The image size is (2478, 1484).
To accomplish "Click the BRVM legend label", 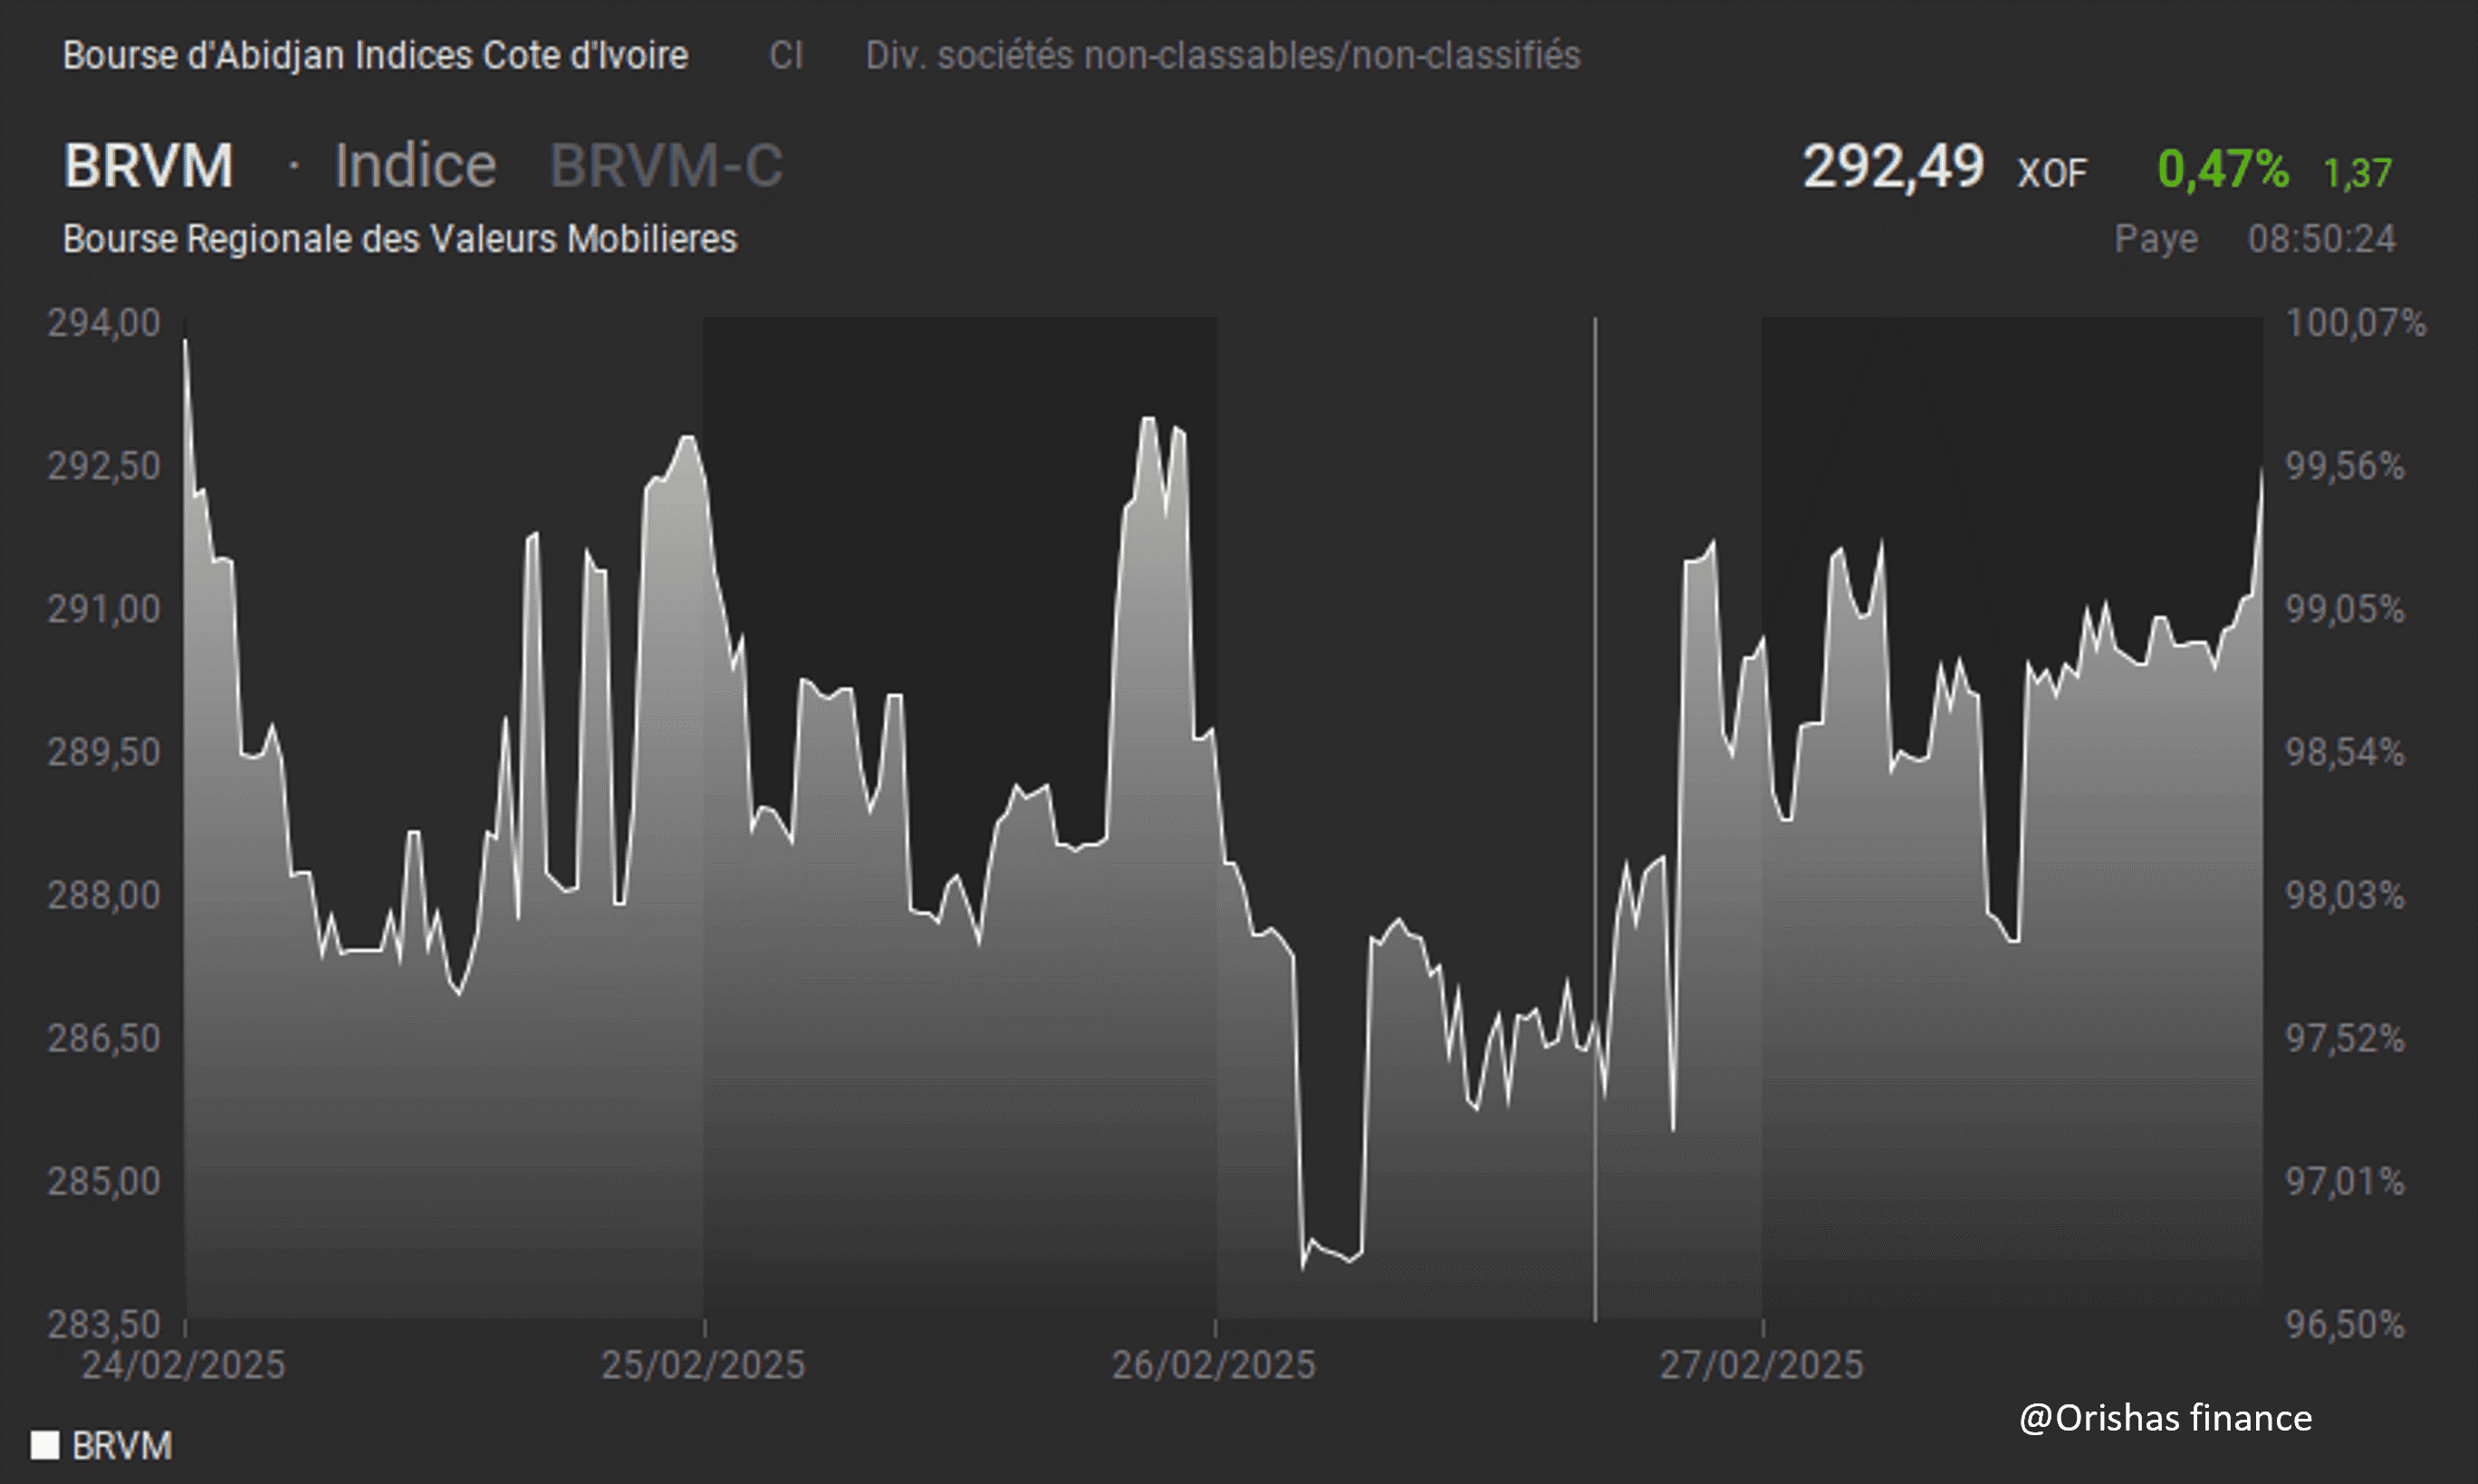I will pos(122,1445).
